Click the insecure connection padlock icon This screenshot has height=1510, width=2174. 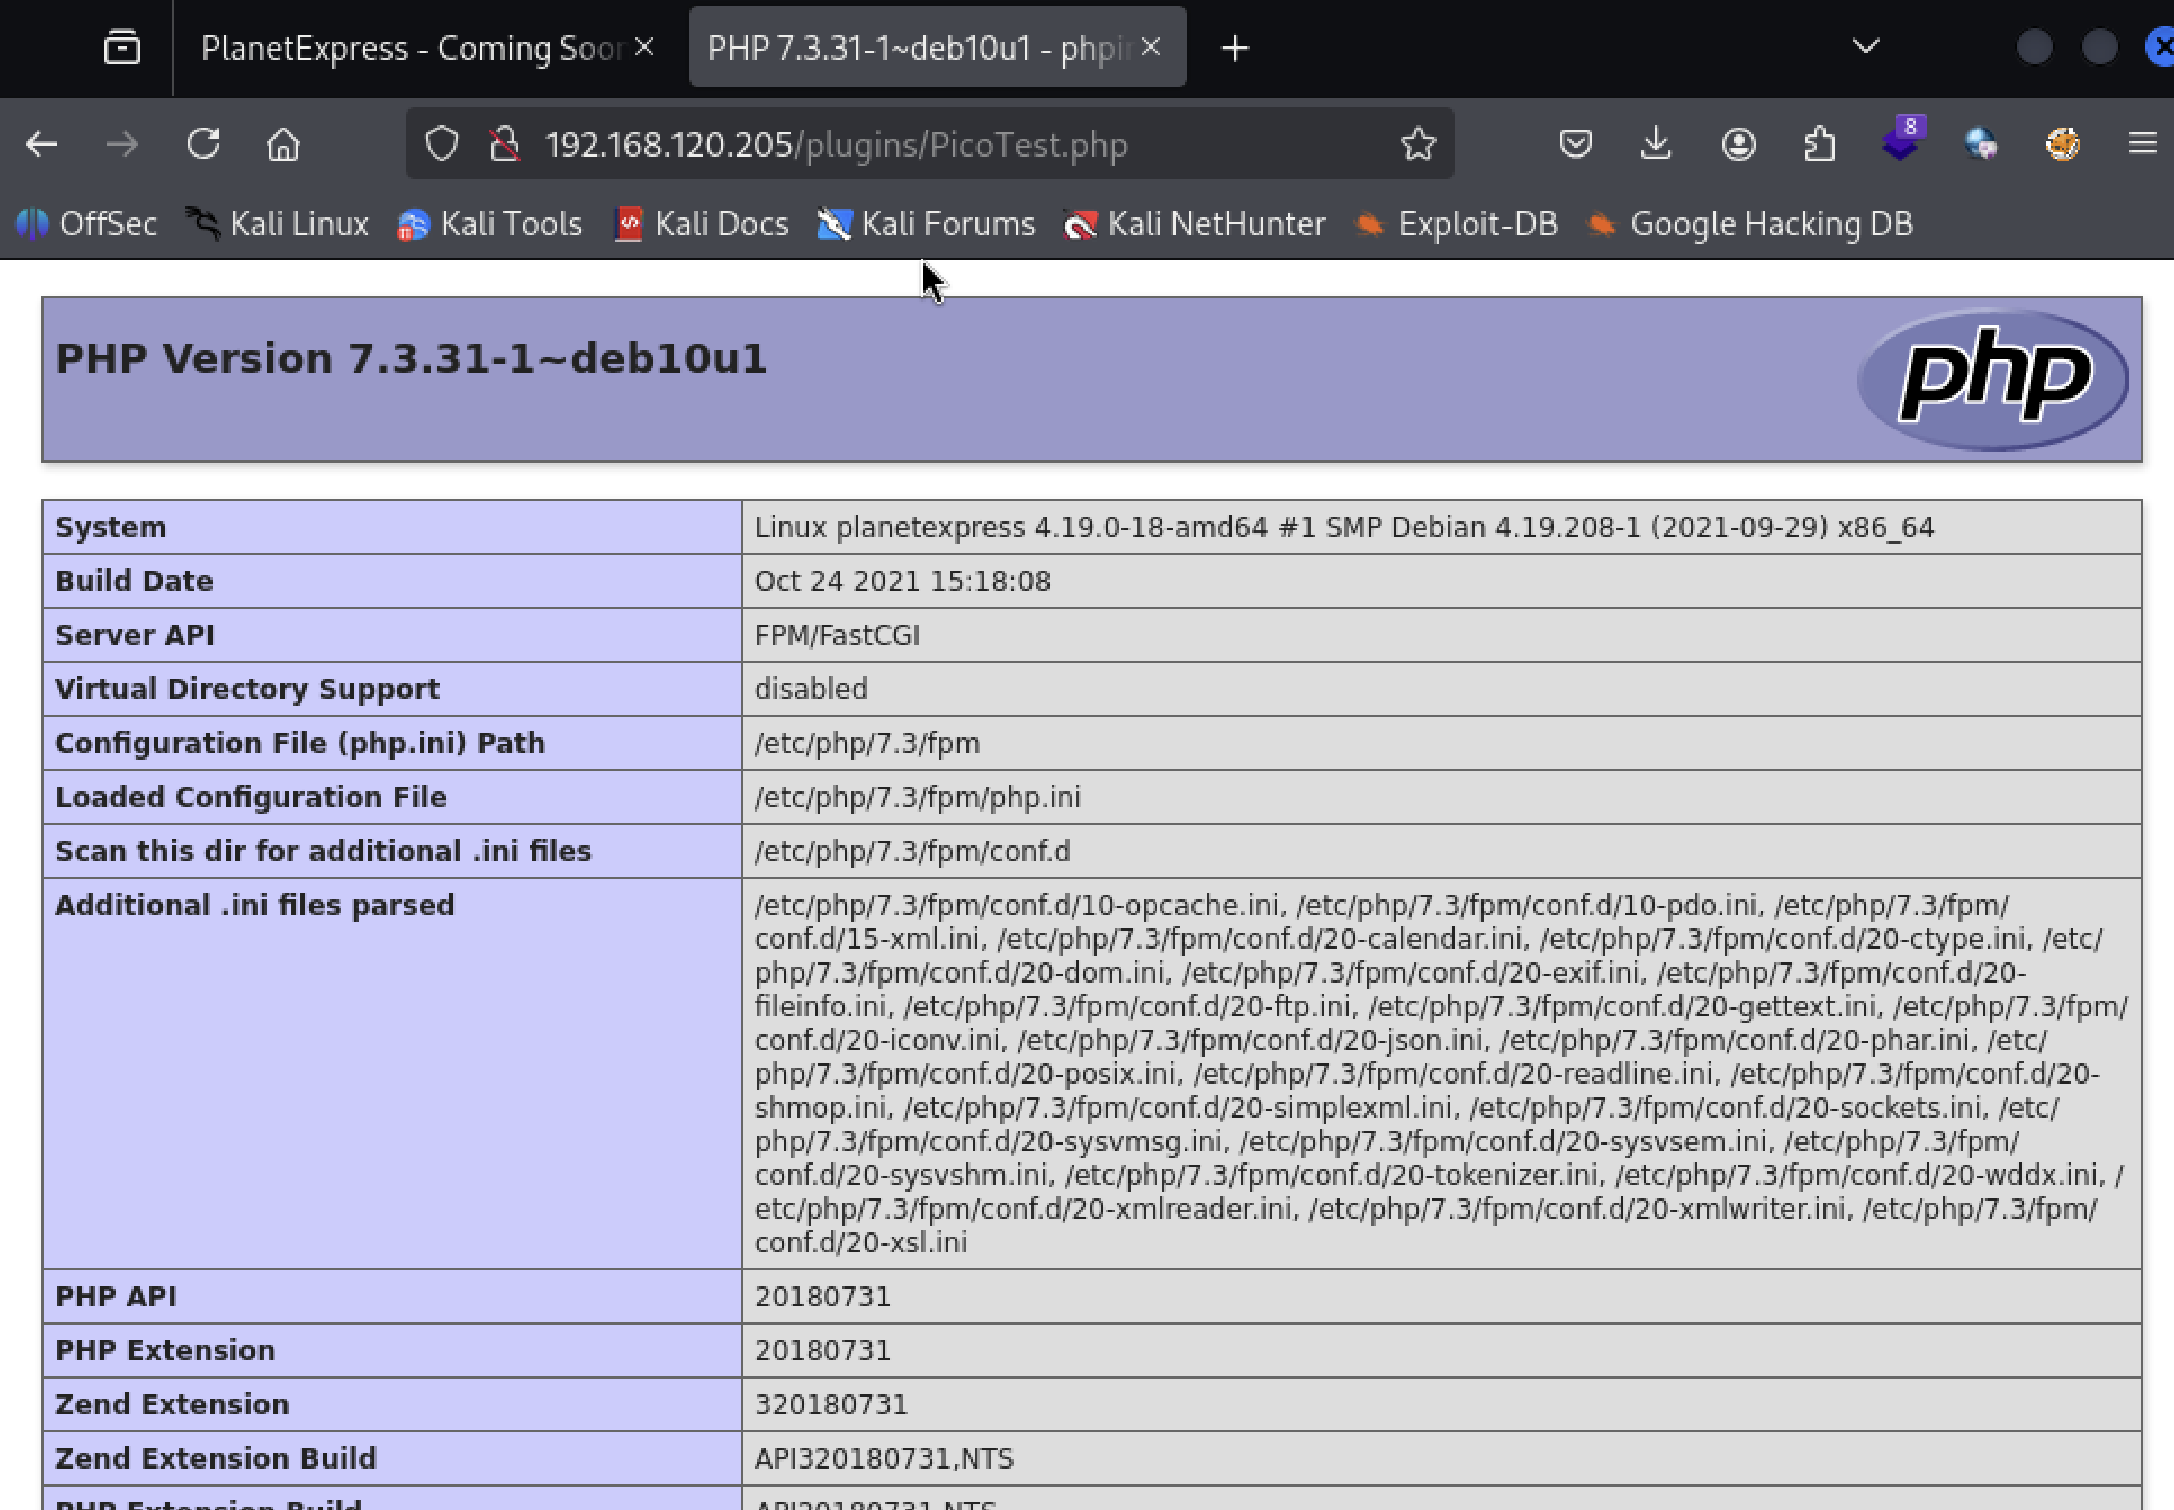click(x=505, y=145)
